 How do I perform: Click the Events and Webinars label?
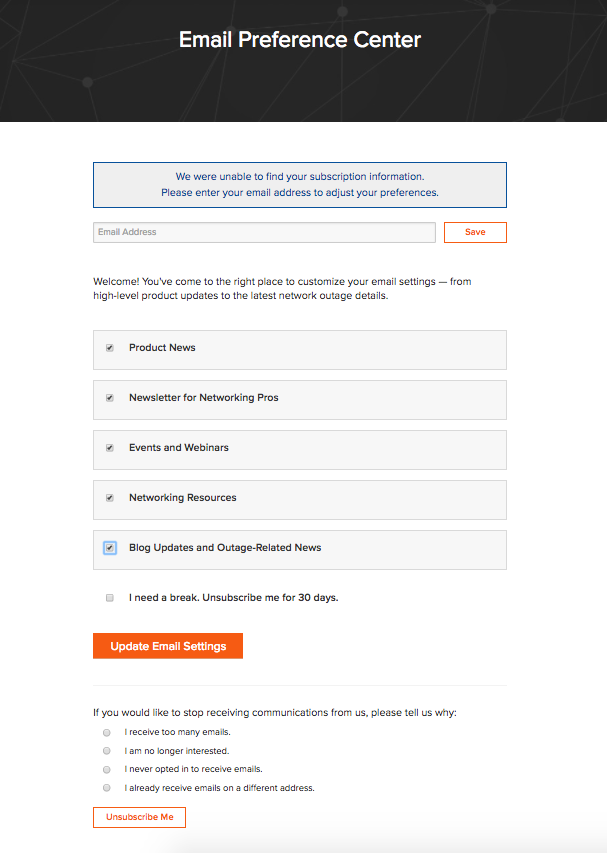tap(179, 448)
